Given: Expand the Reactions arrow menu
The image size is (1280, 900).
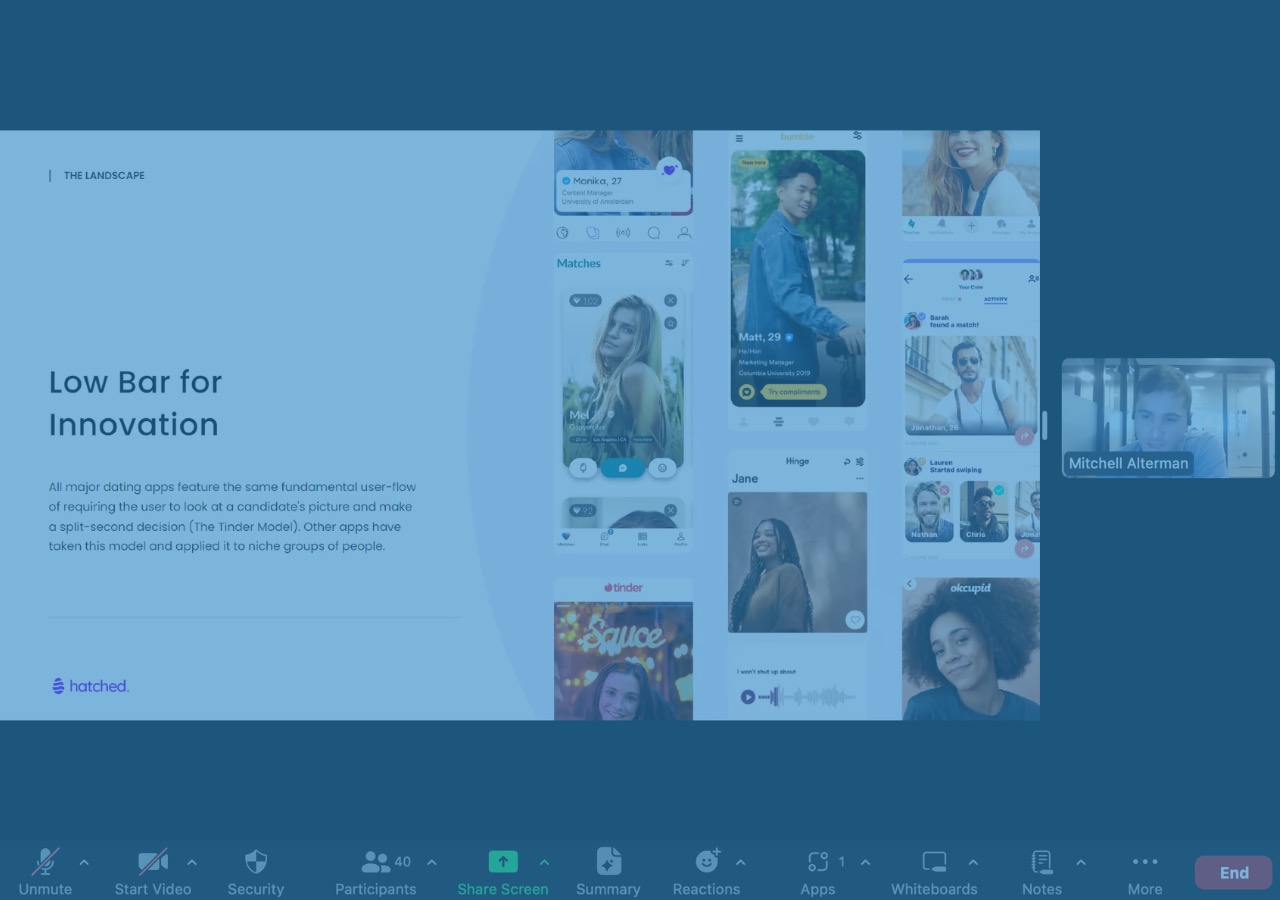Looking at the screenshot, I should [x=740, y=862].
